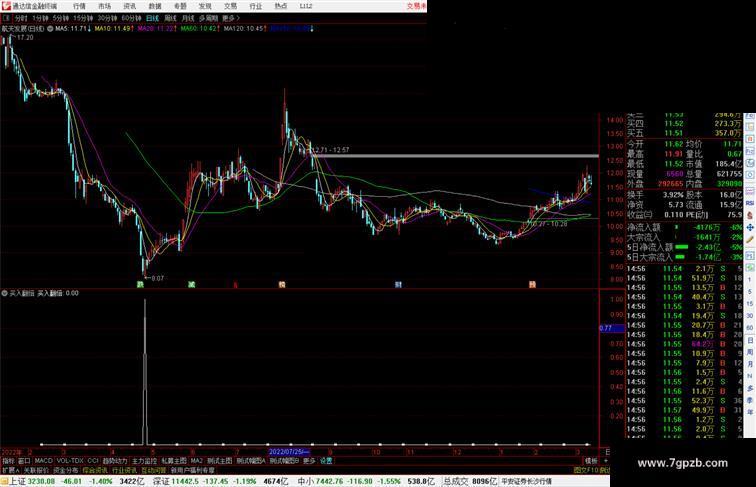Select the 月线 monthly period tab
The image size is (756, 487).
(x=188, y=18)
